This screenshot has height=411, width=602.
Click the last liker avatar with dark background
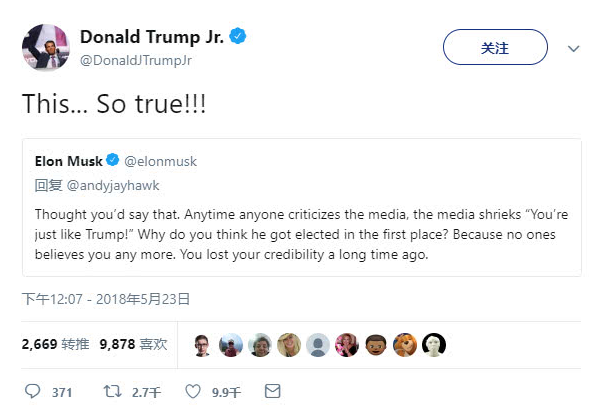pos(434,344)
